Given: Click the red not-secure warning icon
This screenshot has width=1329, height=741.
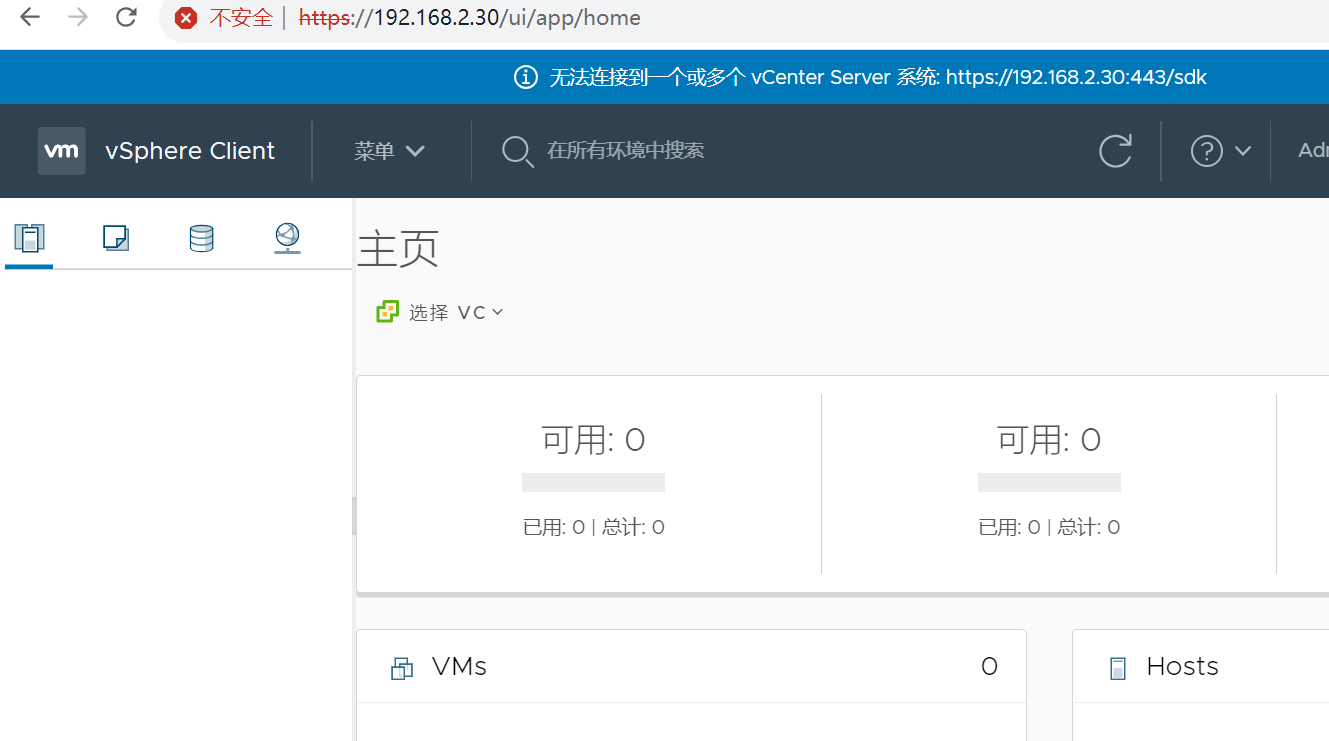Looking at the screenshot, I should click(186, 18).
